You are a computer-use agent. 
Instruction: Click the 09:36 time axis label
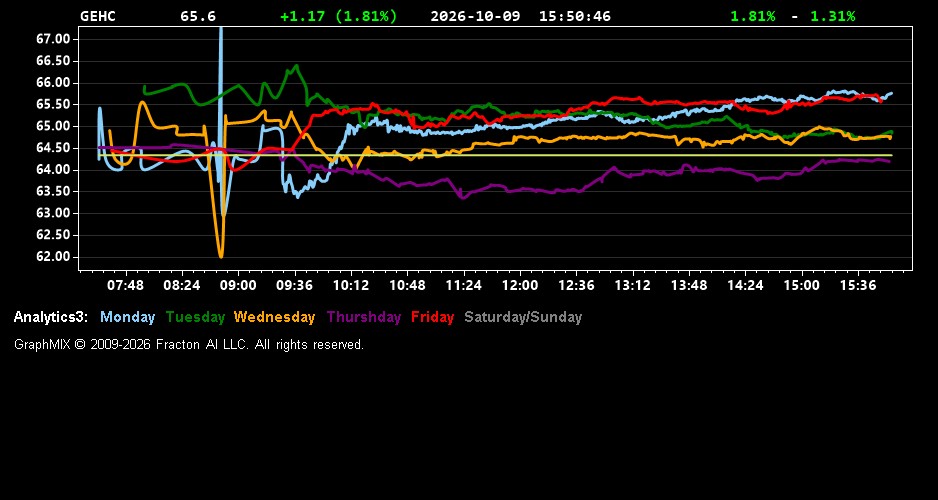point(294,285)
